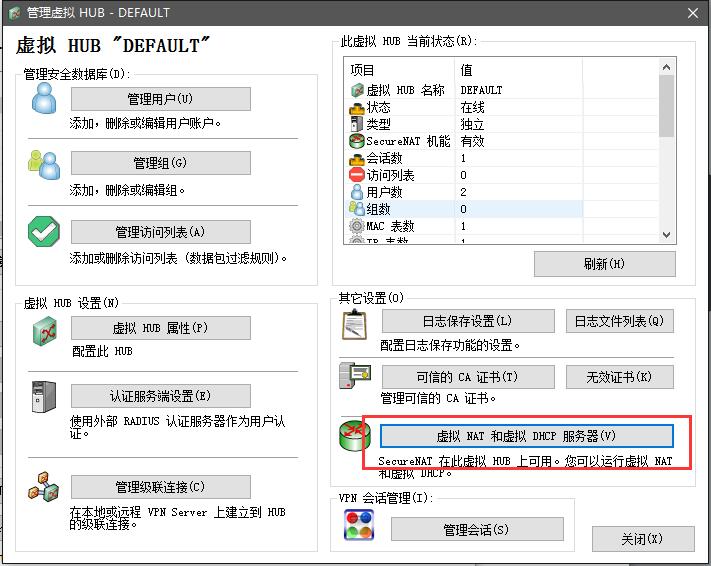Click the icon in 会话数 row

coord(357,158)
